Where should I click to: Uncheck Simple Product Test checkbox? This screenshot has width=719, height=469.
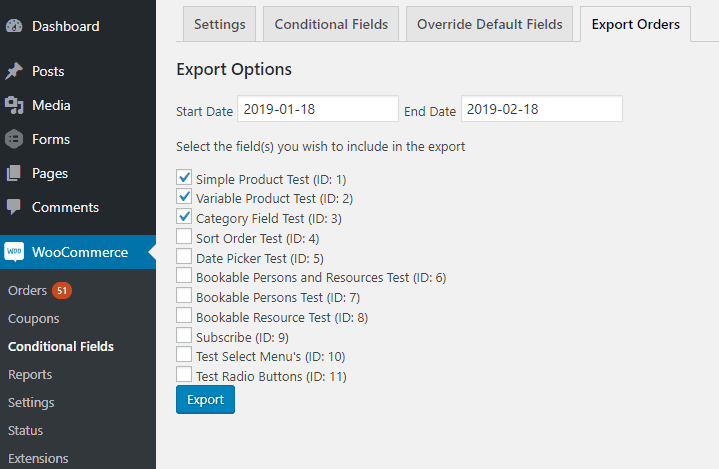184,177
